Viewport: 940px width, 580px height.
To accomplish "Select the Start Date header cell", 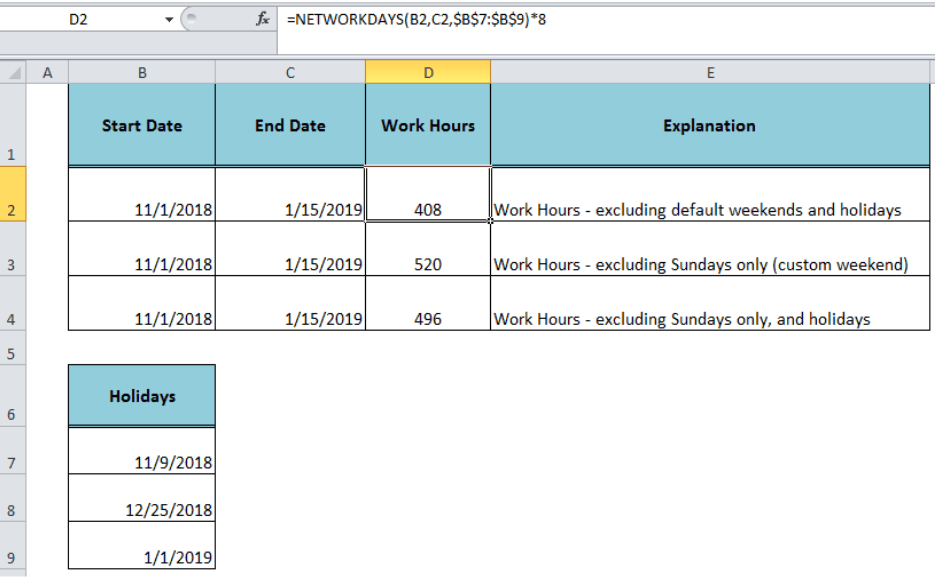I will coord(141,125).
